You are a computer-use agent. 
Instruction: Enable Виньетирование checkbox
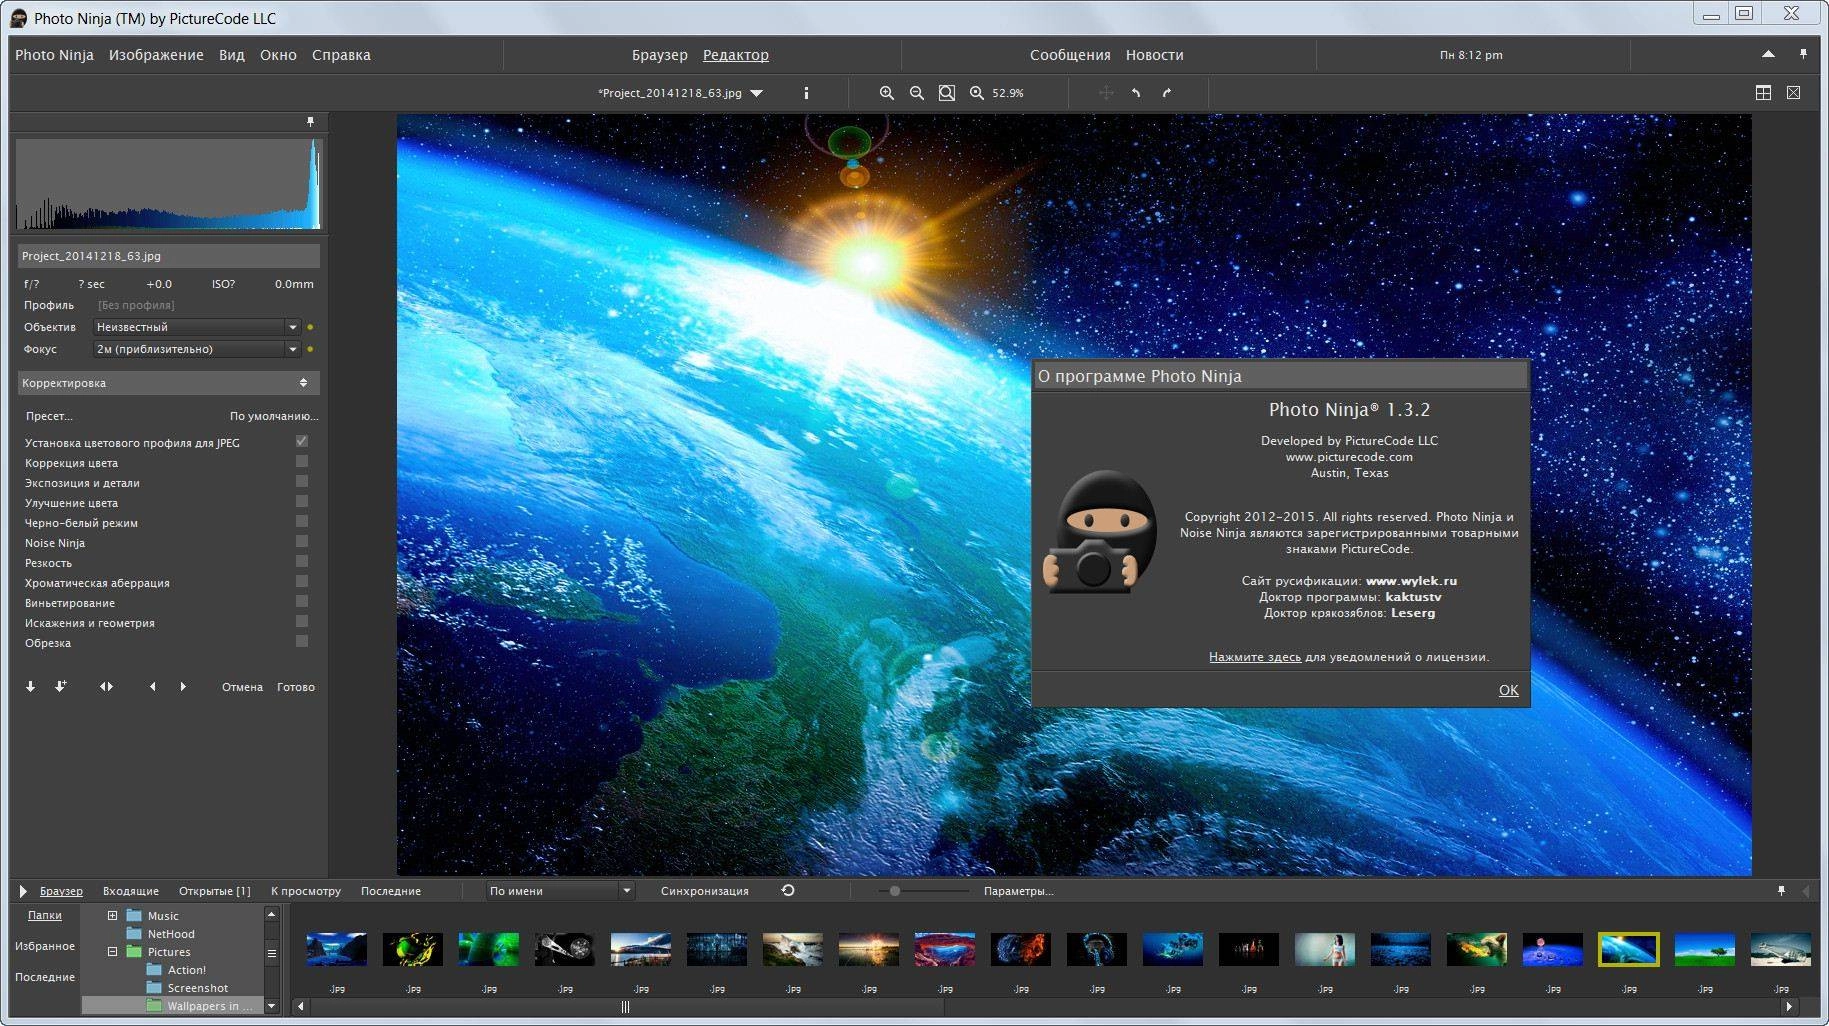point(302,602)
